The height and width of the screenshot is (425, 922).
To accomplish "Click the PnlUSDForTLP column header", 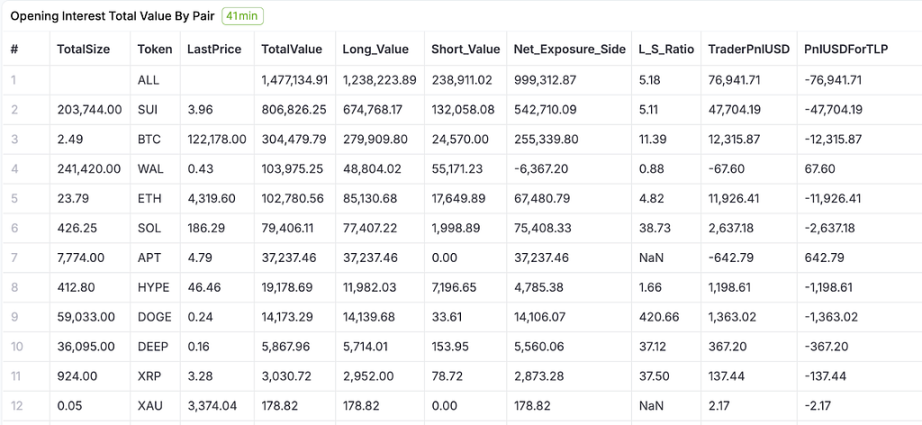I will [845, 49].
